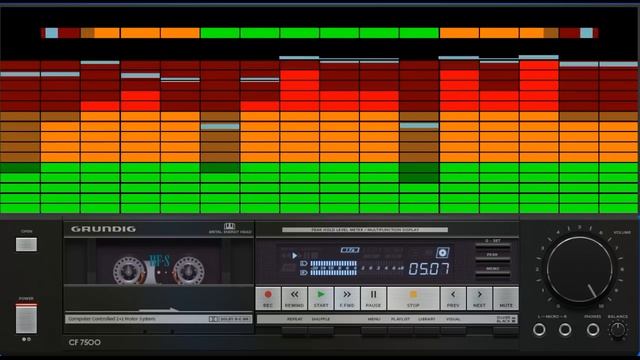
Task: Click the 0-SET counter reset button
Action: pyautogui.click(x=493, y=247)
